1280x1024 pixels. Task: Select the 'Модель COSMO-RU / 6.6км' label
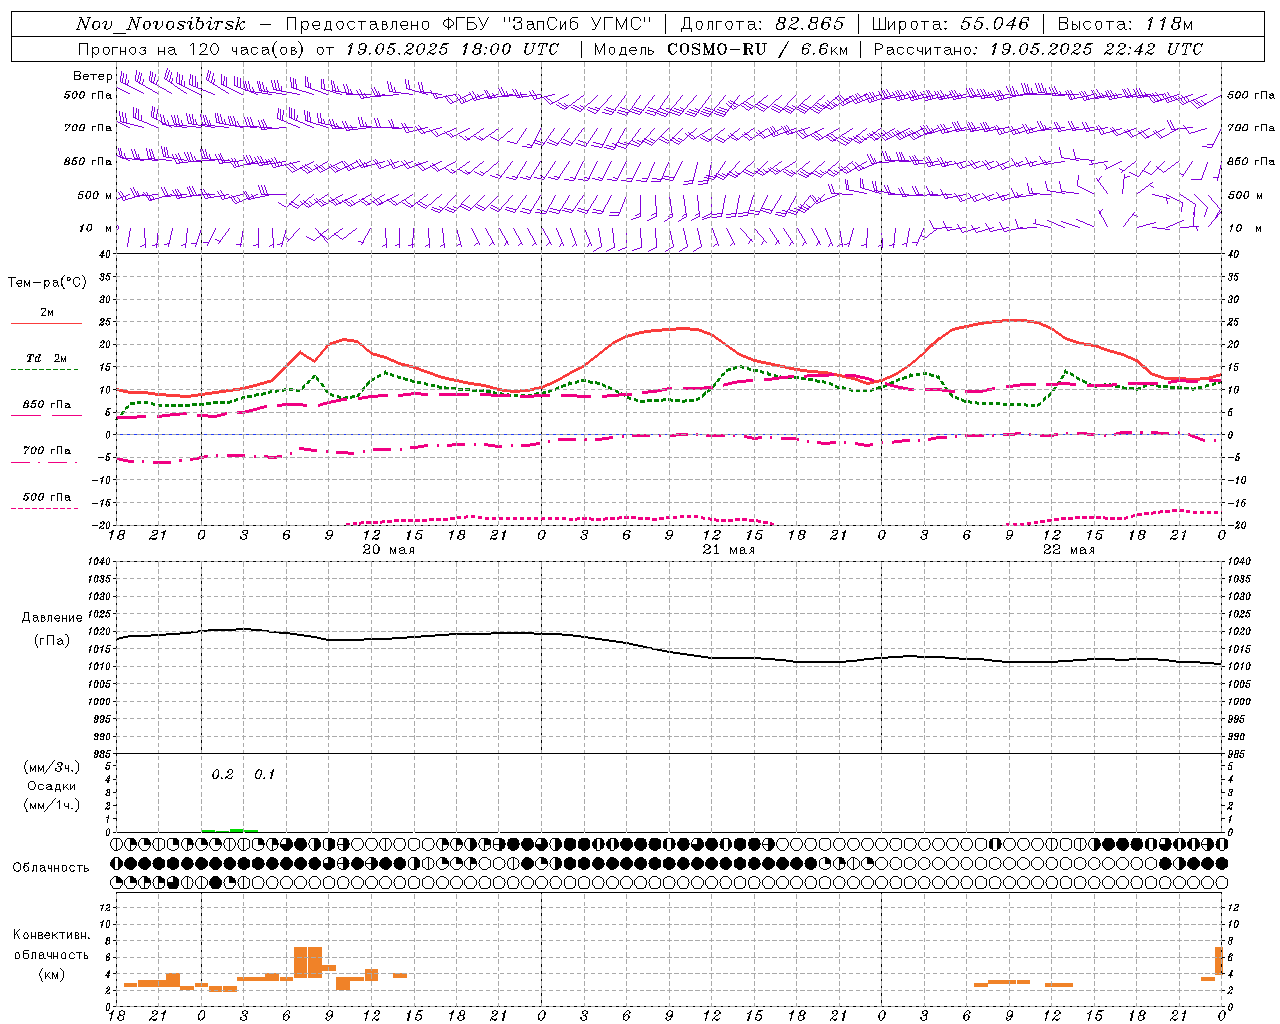[x=721, y=49]
